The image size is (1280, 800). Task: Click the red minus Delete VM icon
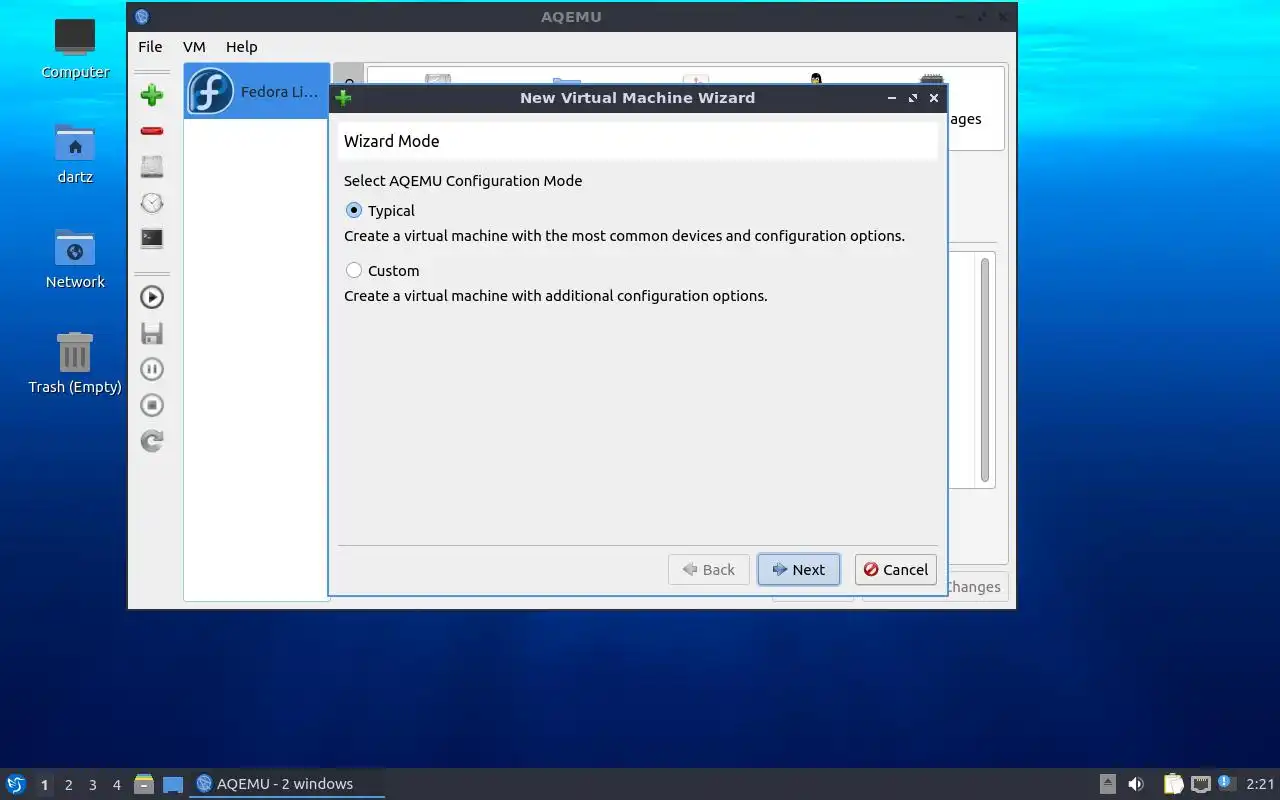pyautogui.click(x=152, y=131)
